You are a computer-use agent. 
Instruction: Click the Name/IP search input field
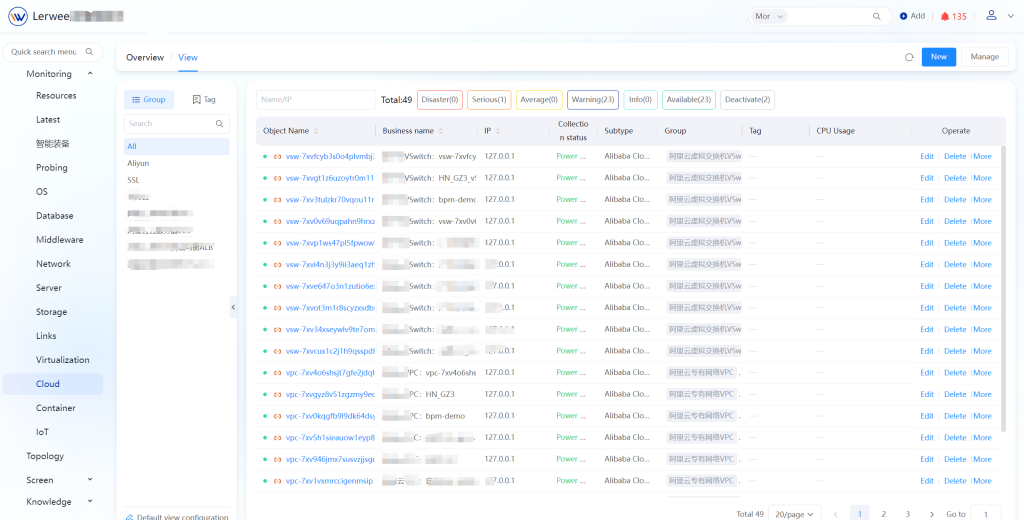[315, 100]
